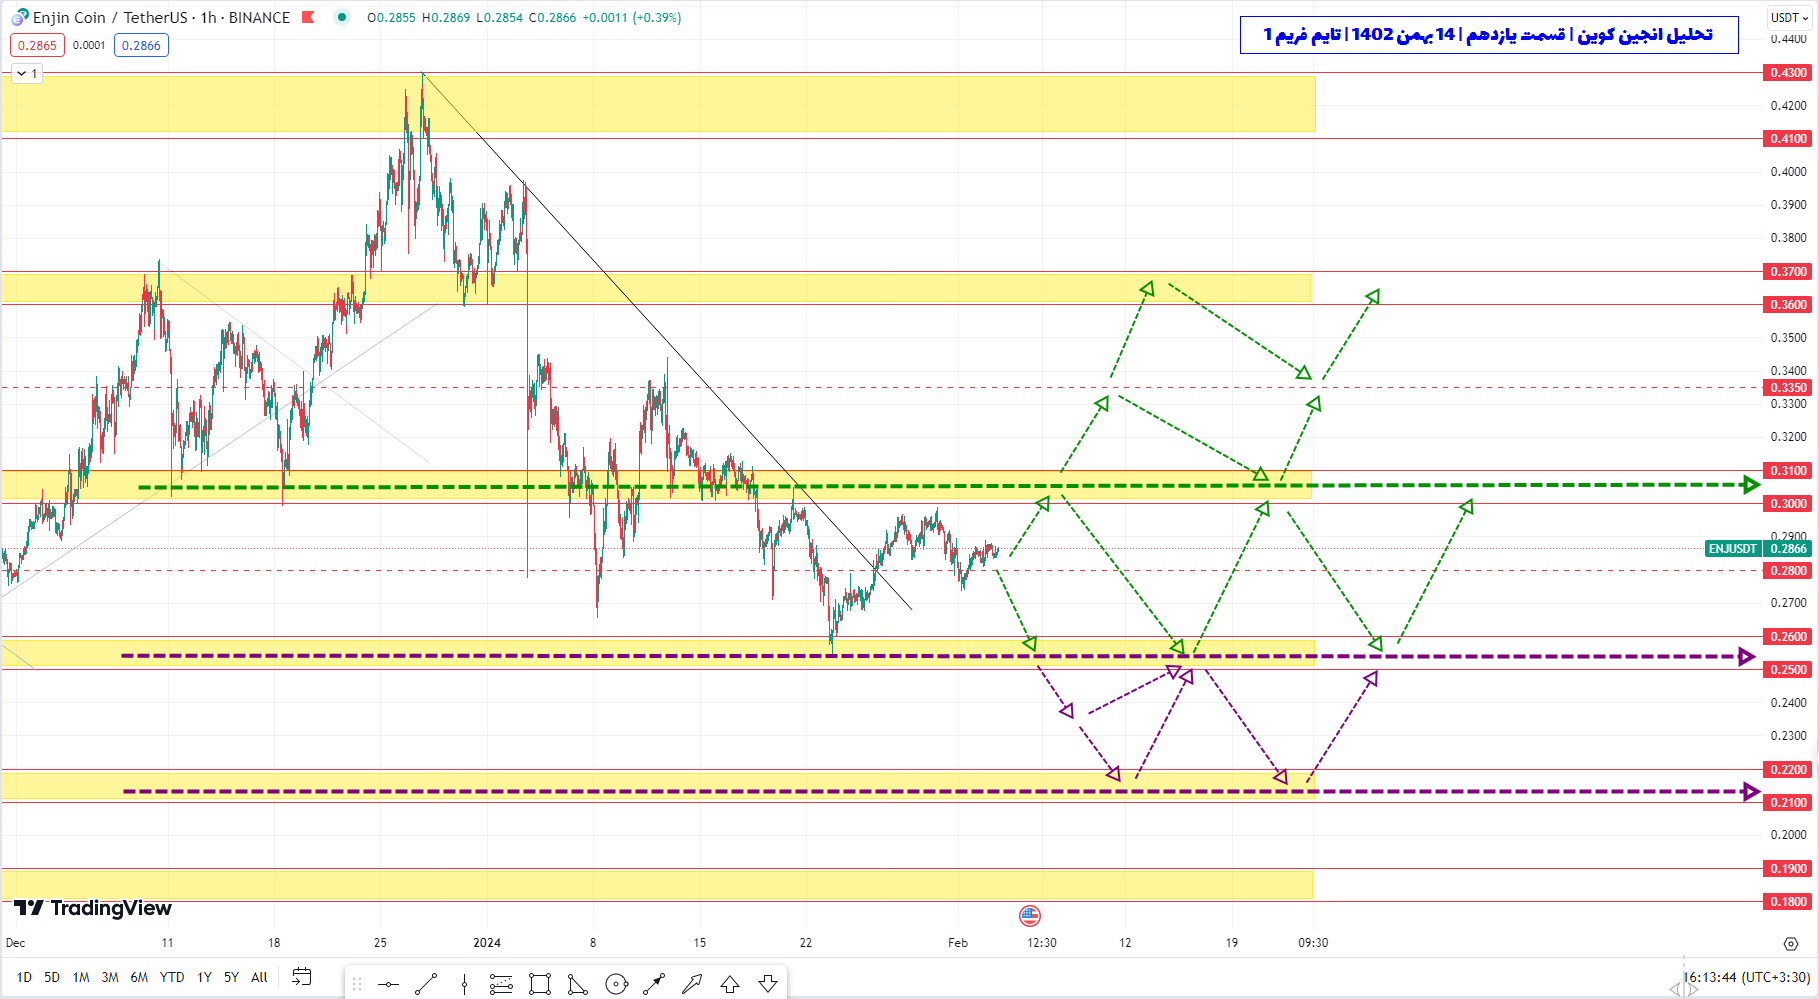This screenshot has height=999, width=1819.
Task: Click the favorites toolbar drag handle
Action: (x=357, y=985)
